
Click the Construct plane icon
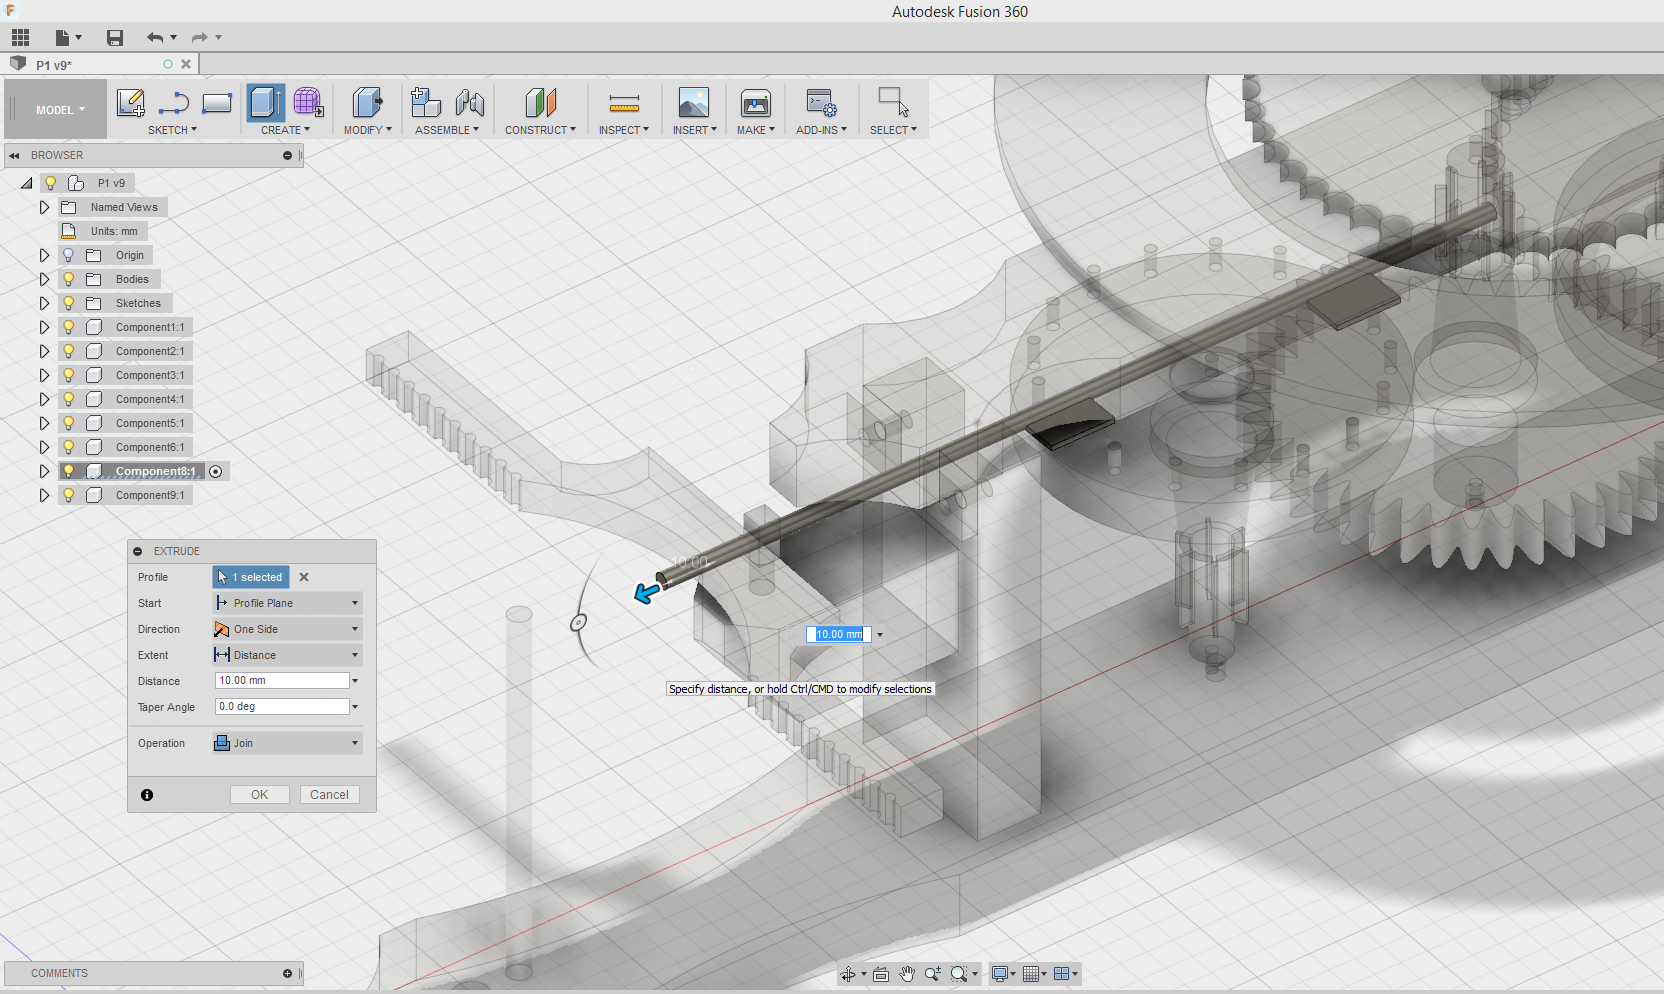pyautogui.click(x=540, y=102)
